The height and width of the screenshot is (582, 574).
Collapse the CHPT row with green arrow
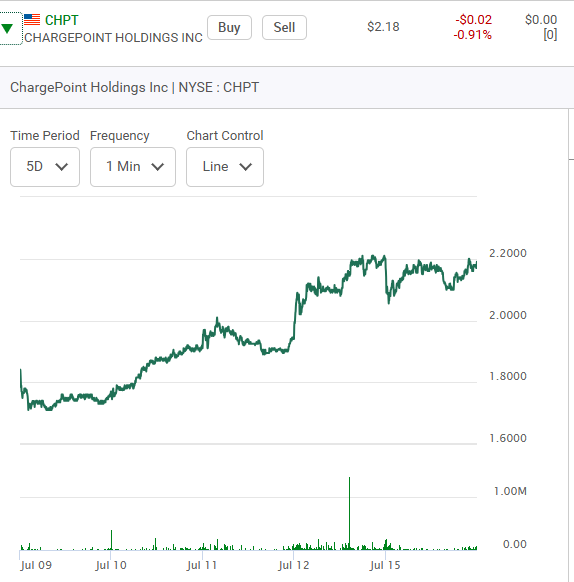coord(7,28)
